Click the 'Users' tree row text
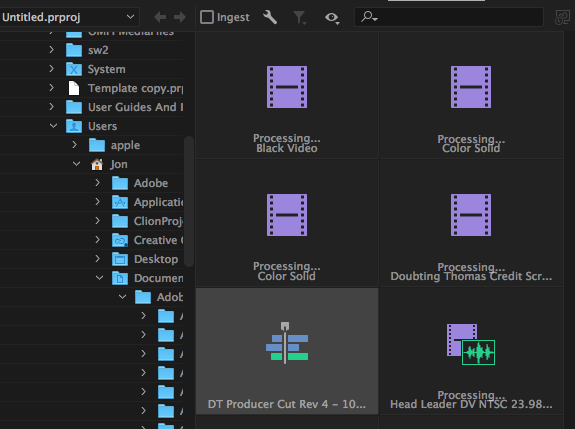The image size is (575, 429). (x=102, y=126)
